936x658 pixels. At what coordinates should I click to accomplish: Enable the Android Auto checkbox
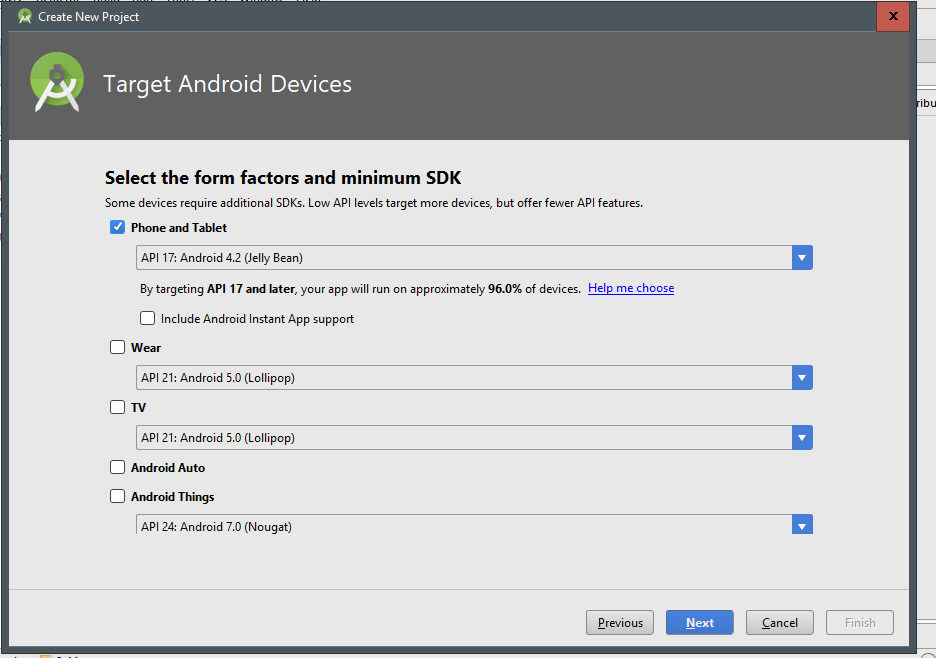pyautogui.click(x=117, y=468)
